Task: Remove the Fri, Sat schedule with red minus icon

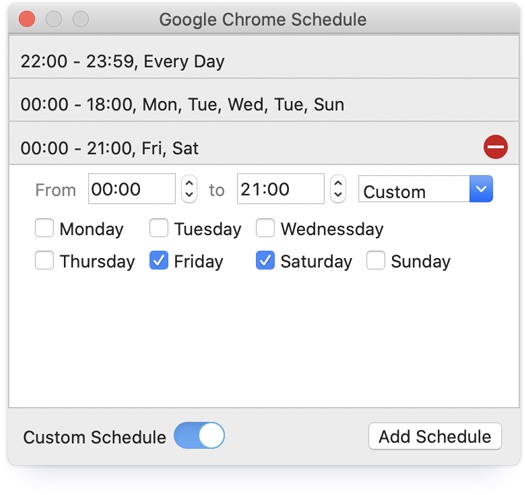Action: (496, 147)
